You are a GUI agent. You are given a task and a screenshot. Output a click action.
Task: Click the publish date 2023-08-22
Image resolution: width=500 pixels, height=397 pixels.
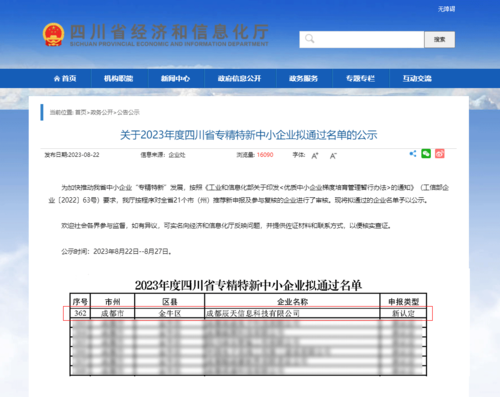click(x=84, y=155)
